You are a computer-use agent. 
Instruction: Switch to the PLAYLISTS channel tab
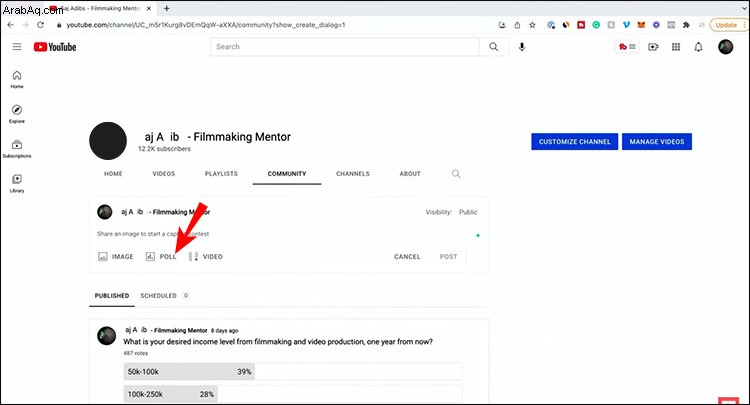coord(221,174)
